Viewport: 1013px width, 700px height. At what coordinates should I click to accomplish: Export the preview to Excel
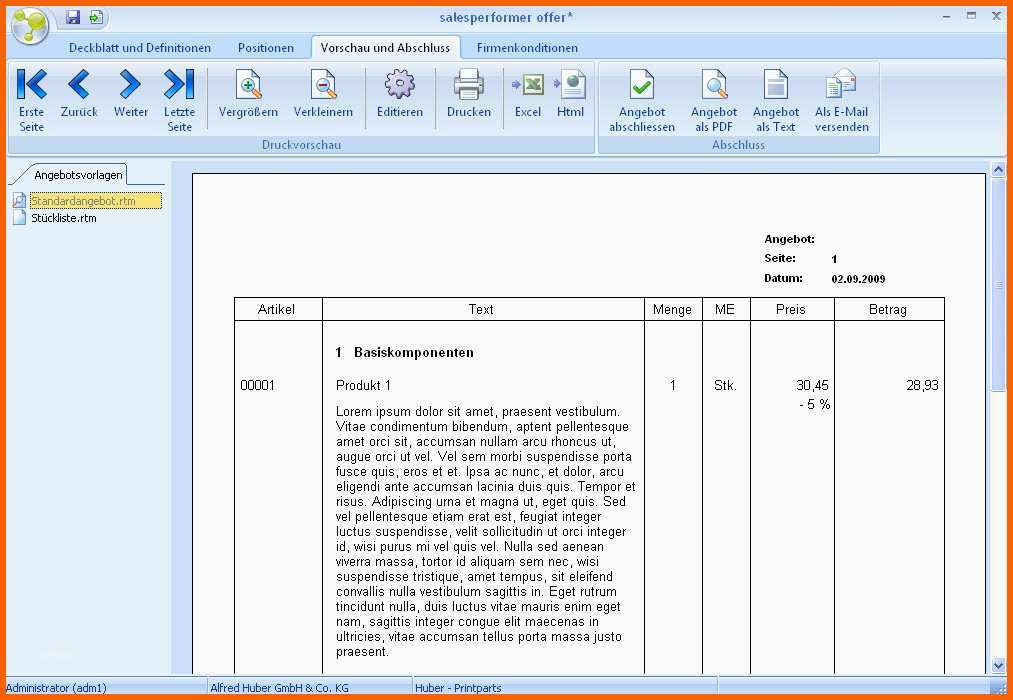[528, 94]
